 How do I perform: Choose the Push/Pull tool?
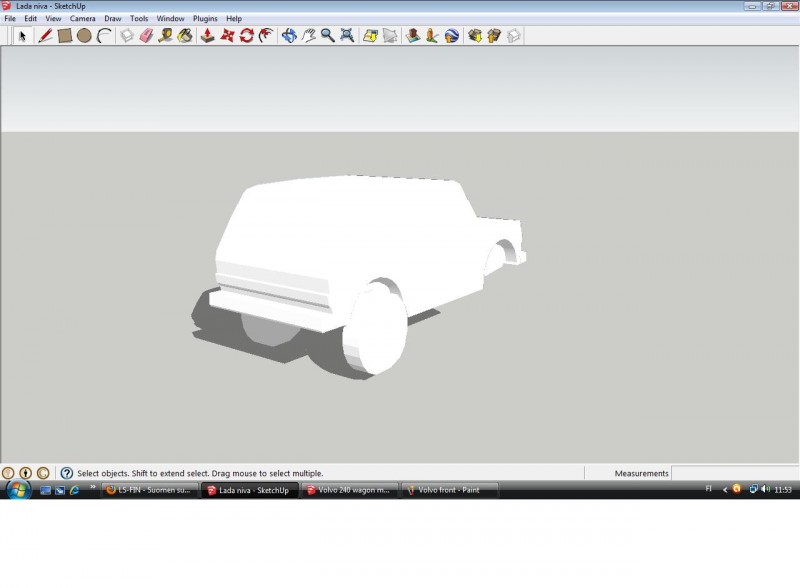pyautogui.click(x=207, y=36)
